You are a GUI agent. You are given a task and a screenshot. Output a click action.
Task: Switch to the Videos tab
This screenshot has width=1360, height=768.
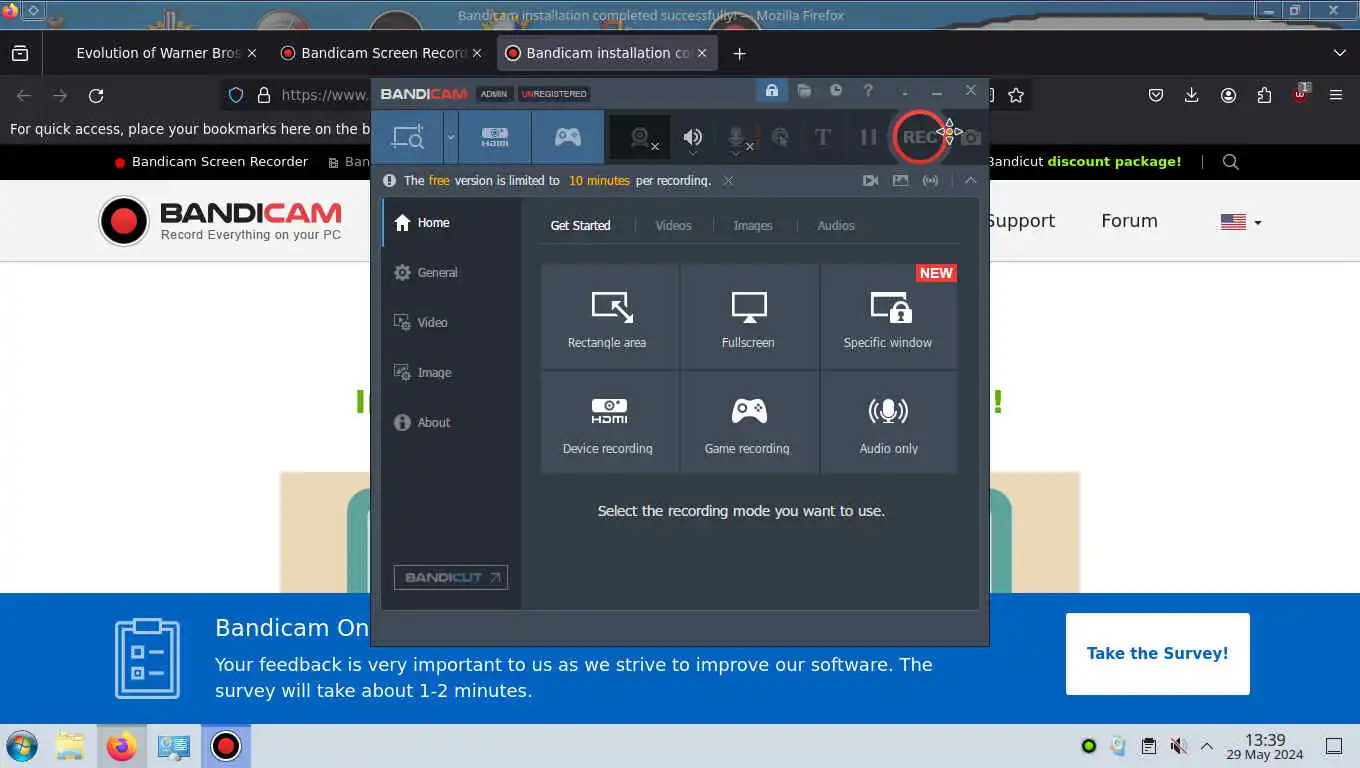coord(673,226)
